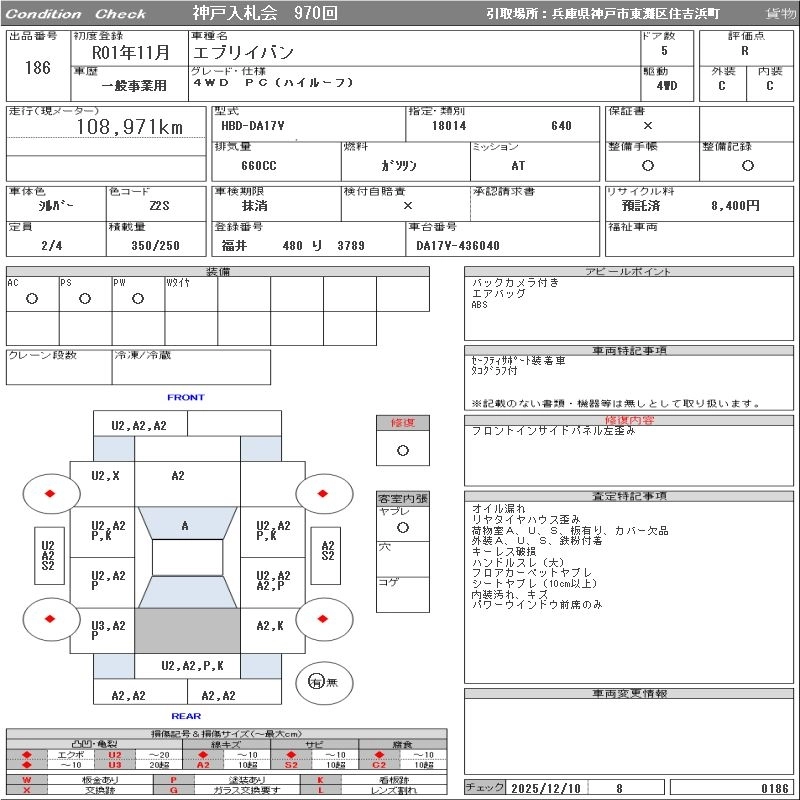Click the 車検期限 value 抹消
Image resolution: width=800 pixels, height=800 pixels.
255,206
